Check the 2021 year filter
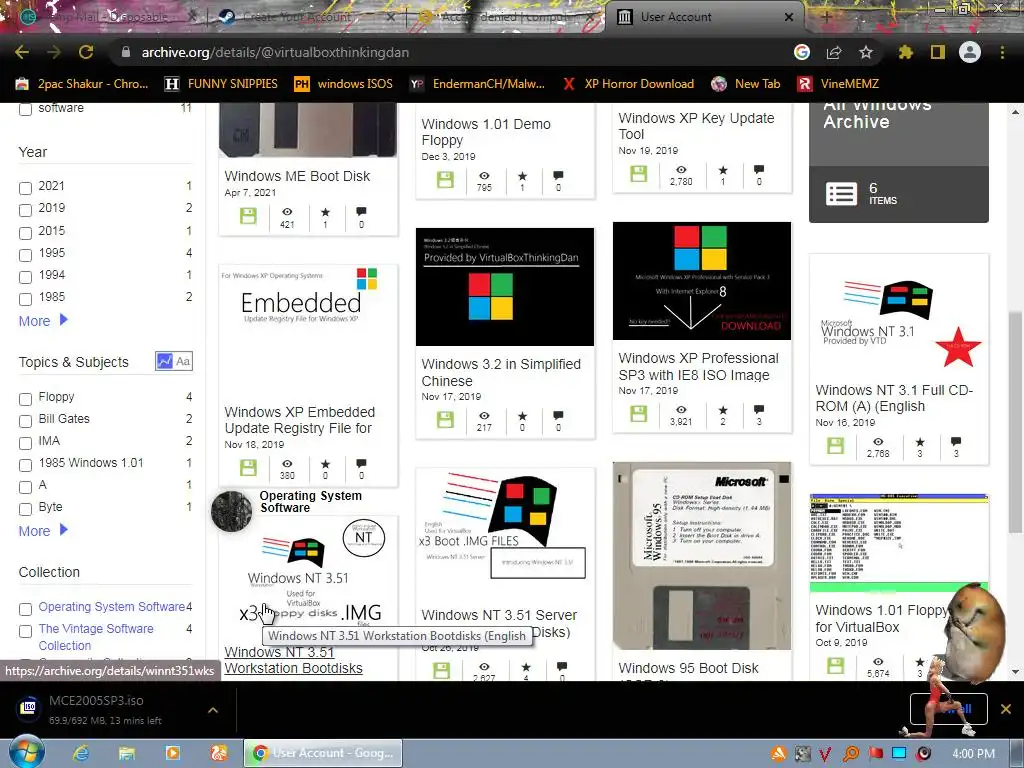 click(25, 188)
